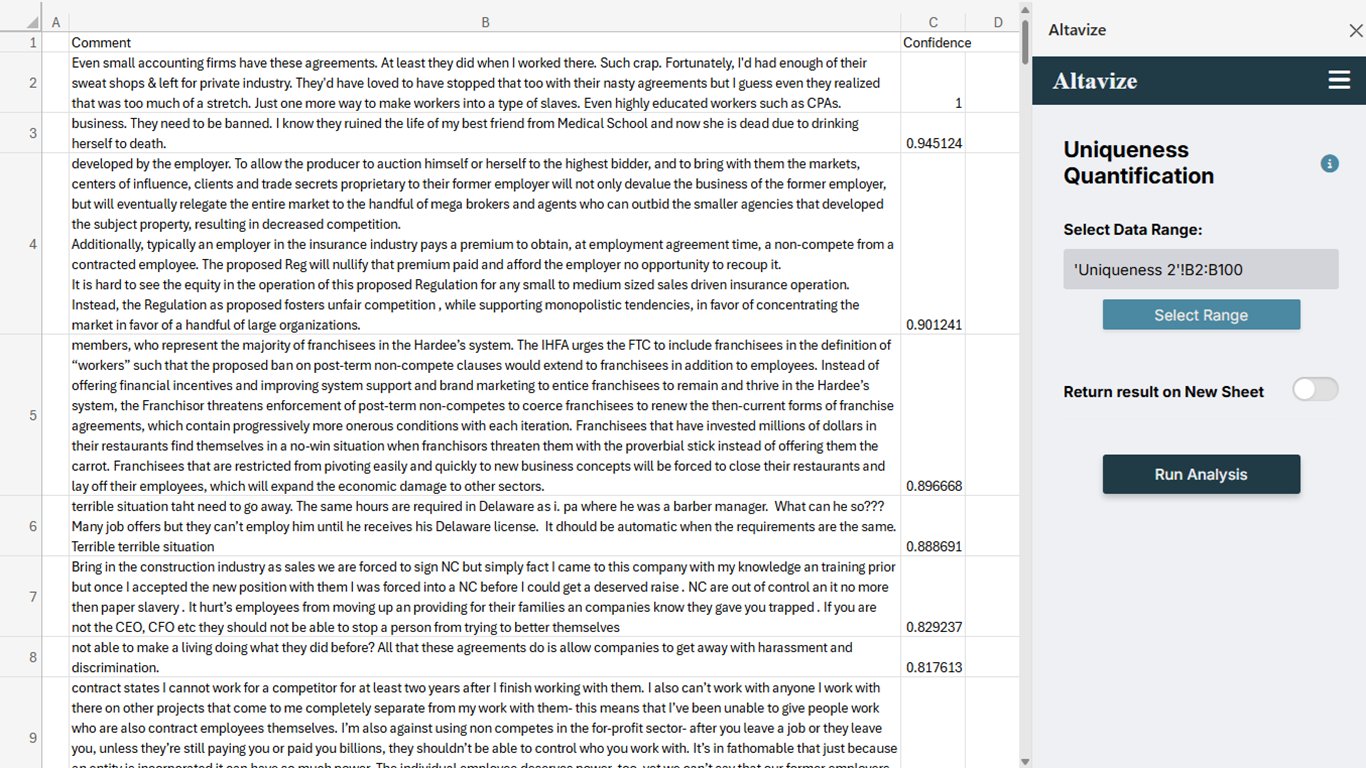Select column D header

coord(997,22)
